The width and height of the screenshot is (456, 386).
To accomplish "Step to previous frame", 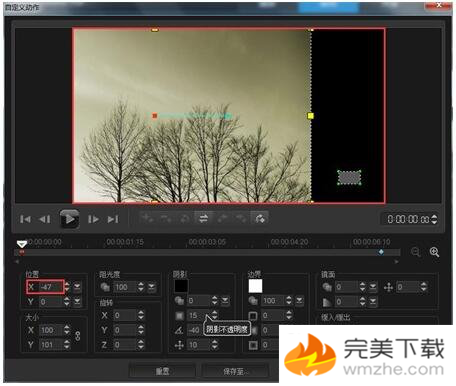I will [x=45, y=219].
